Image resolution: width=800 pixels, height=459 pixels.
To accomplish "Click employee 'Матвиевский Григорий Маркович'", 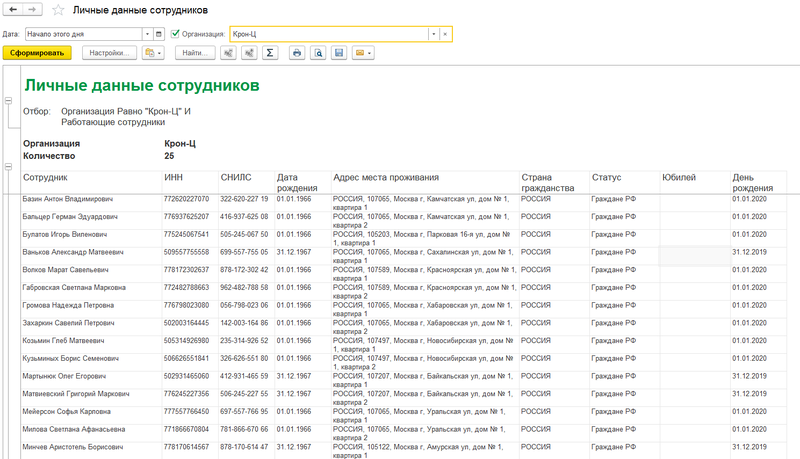I will pyautogui.click(x=76, y=394).
